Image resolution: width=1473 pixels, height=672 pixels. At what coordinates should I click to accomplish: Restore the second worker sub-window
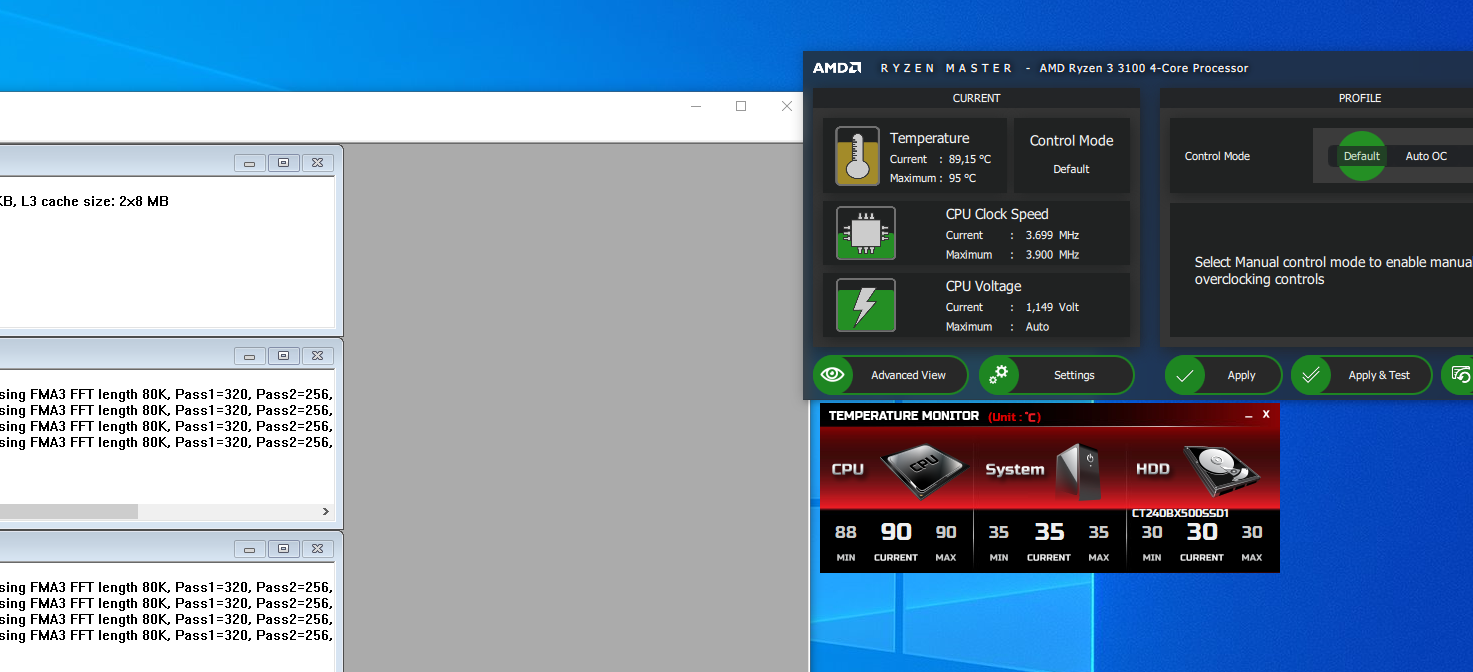coord(284,356)
